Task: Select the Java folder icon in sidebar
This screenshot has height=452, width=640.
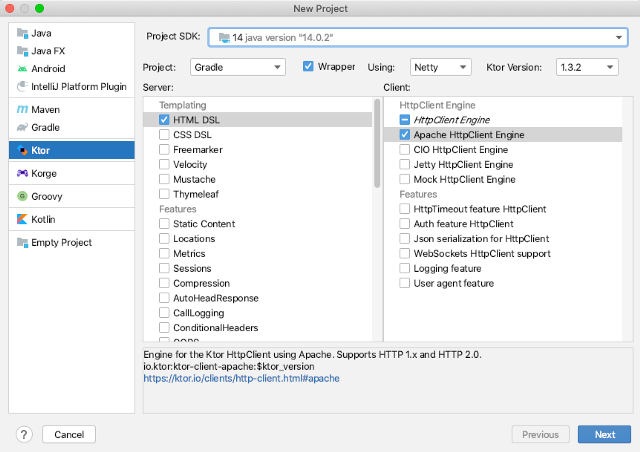Action: pos(22,33)
